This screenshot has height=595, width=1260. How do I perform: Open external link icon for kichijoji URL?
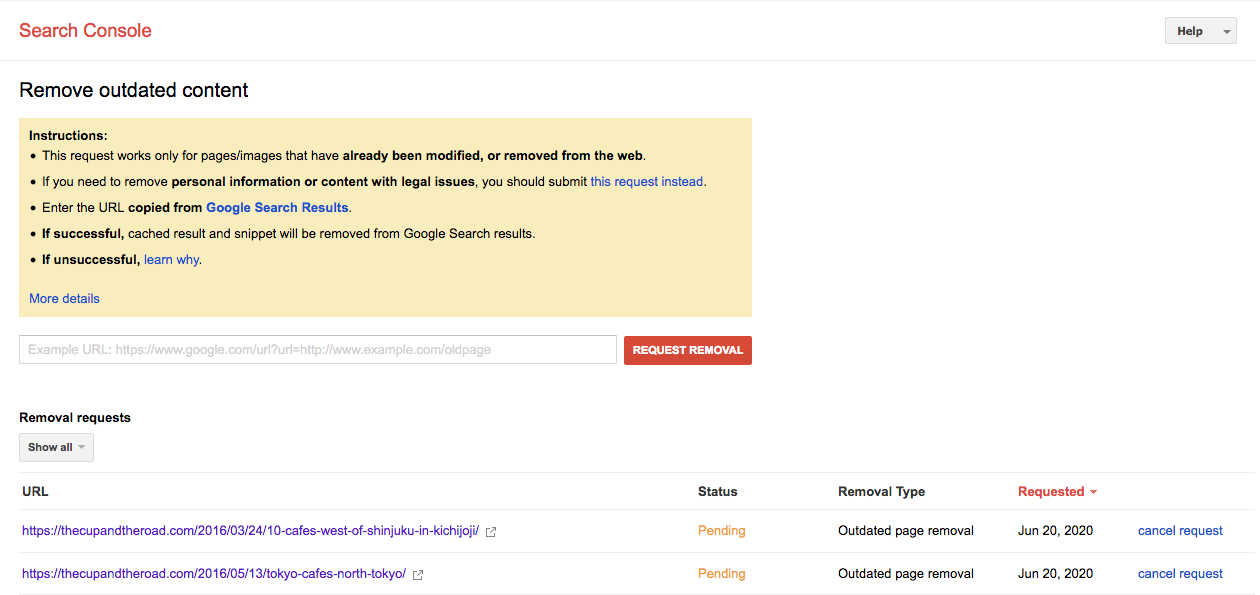(x=491, y=532)
